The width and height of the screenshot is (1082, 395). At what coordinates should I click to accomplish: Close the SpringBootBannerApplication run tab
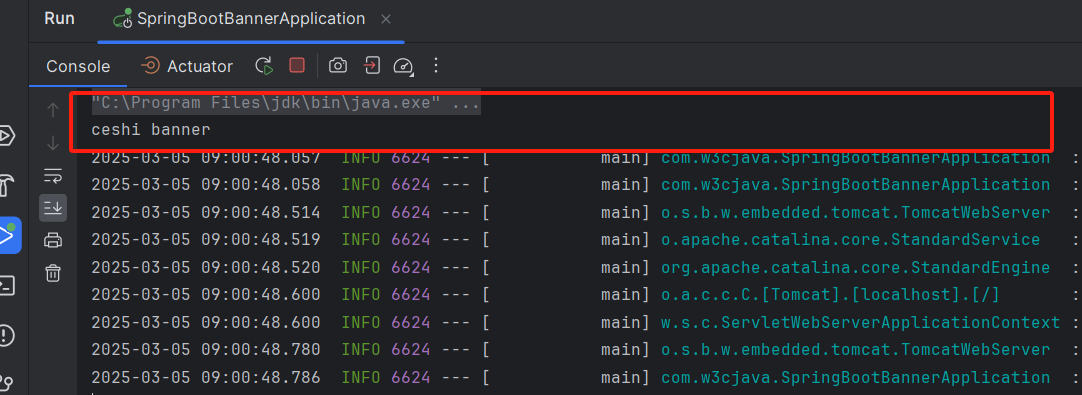[386, 19]
